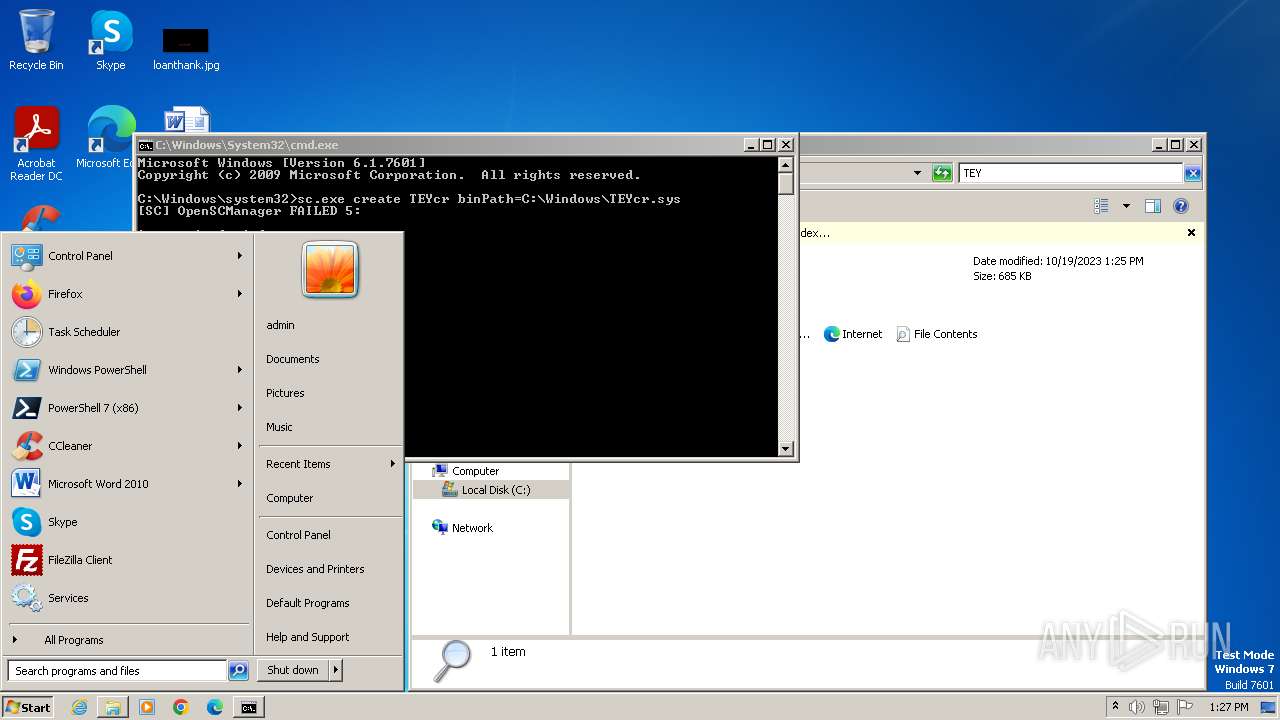The width and height of the screenshot is (1280, 720).
Task: Open Pictures from Start menu
Action: point(285,393)
